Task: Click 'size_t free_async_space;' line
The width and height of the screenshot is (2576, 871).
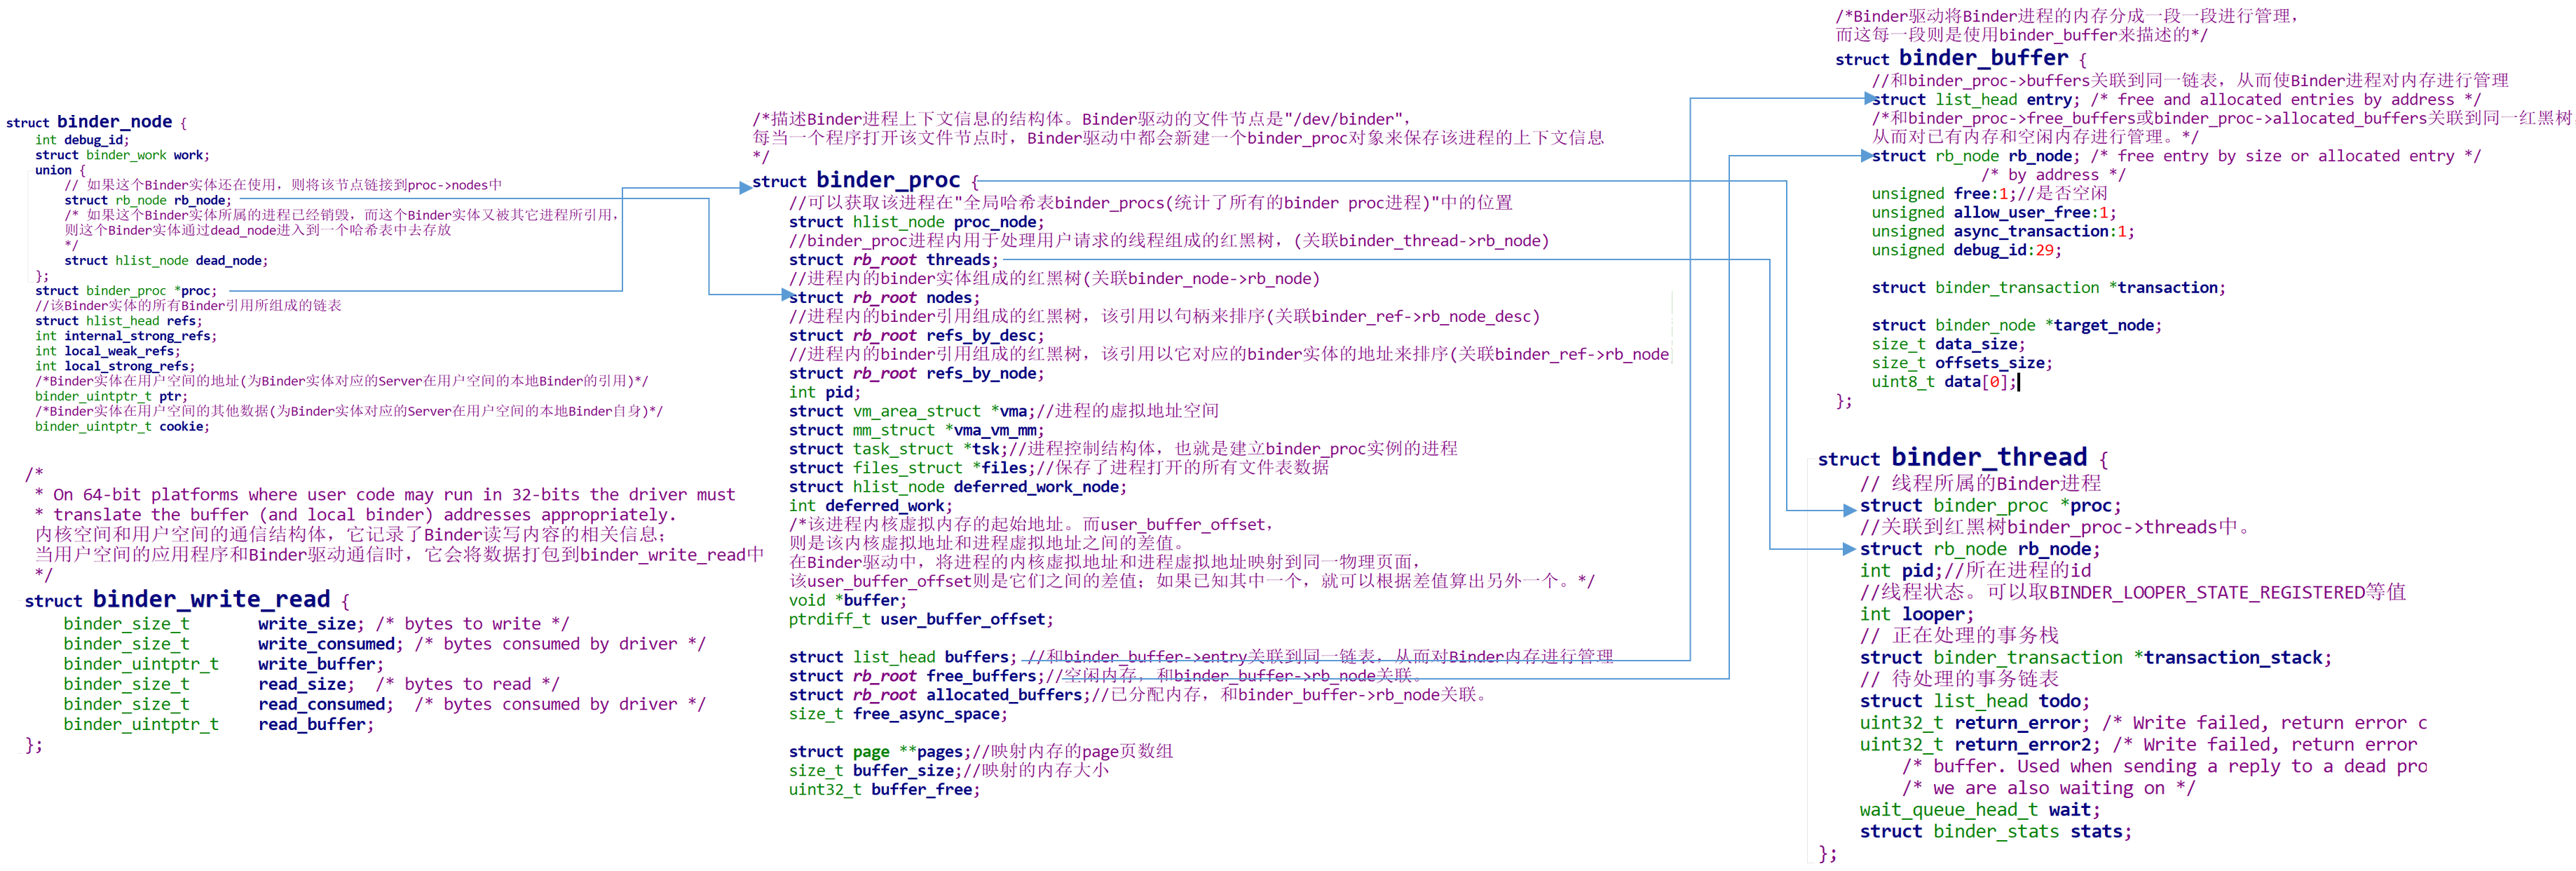Action: point(898,714)
